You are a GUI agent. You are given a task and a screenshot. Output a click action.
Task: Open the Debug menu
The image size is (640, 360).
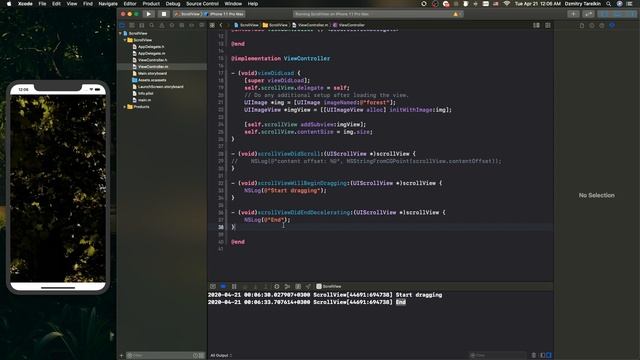pos(173,4)
